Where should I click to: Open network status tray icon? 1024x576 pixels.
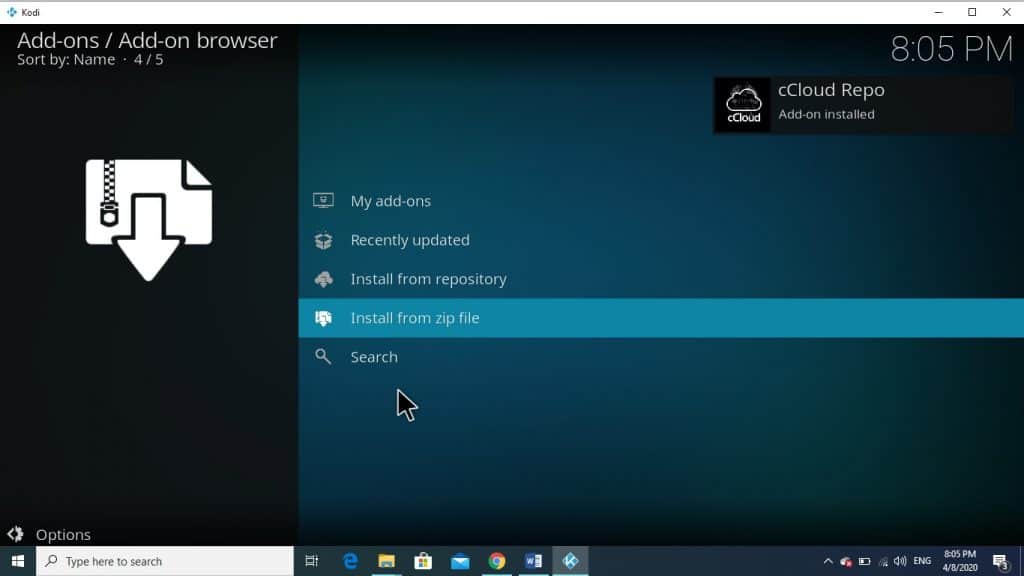tap(883, 562)
